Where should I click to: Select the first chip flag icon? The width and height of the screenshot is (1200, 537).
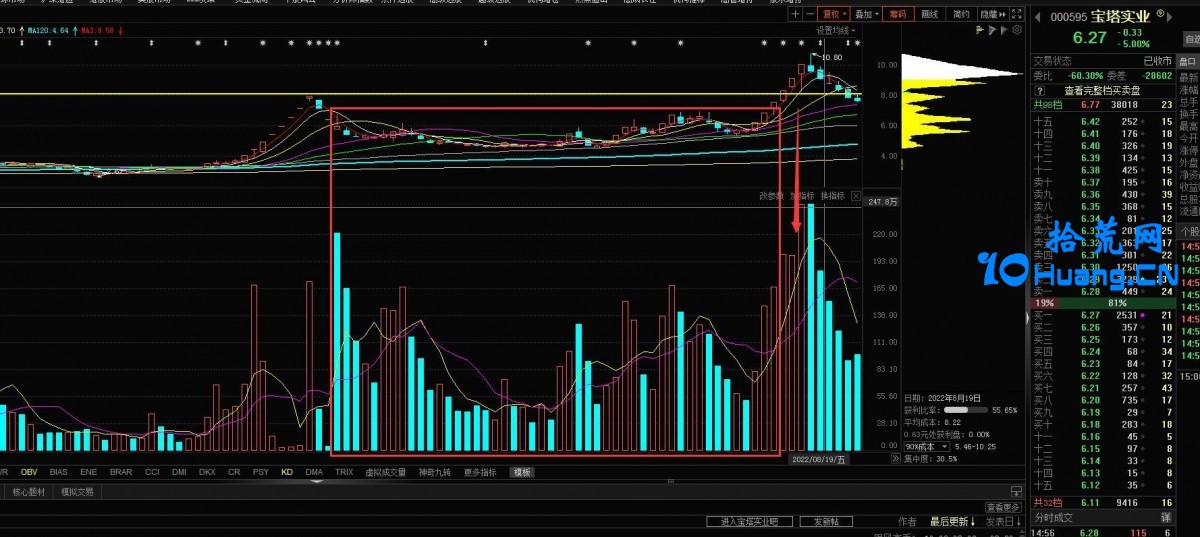point(980,30)
